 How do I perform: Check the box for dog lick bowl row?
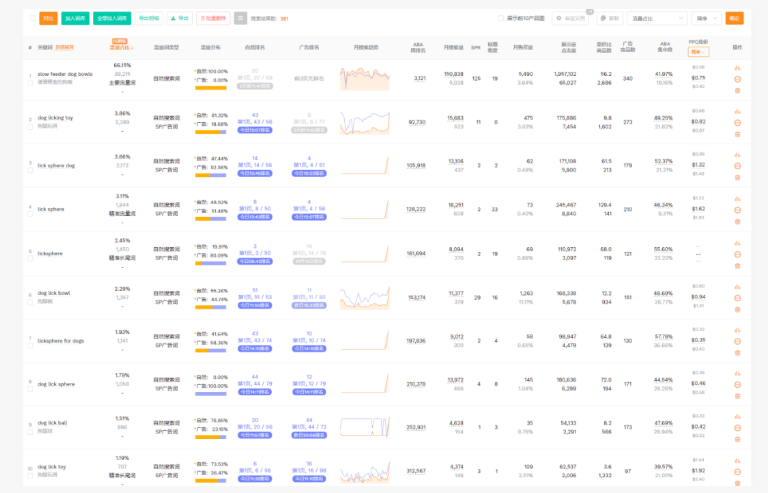[30, 302]
